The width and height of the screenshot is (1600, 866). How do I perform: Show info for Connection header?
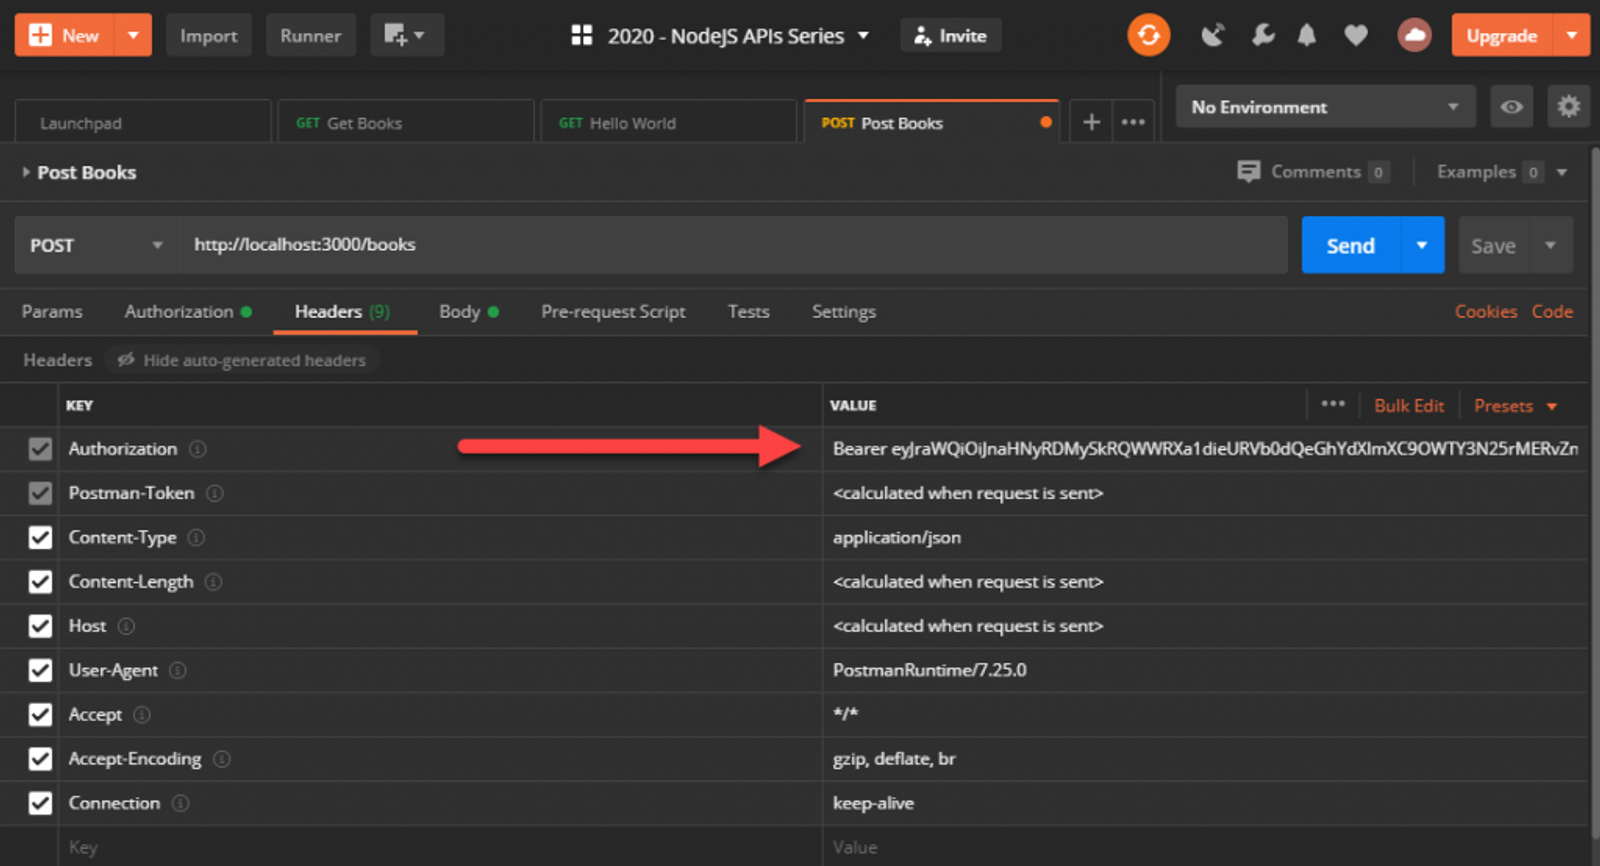(180, 803)
